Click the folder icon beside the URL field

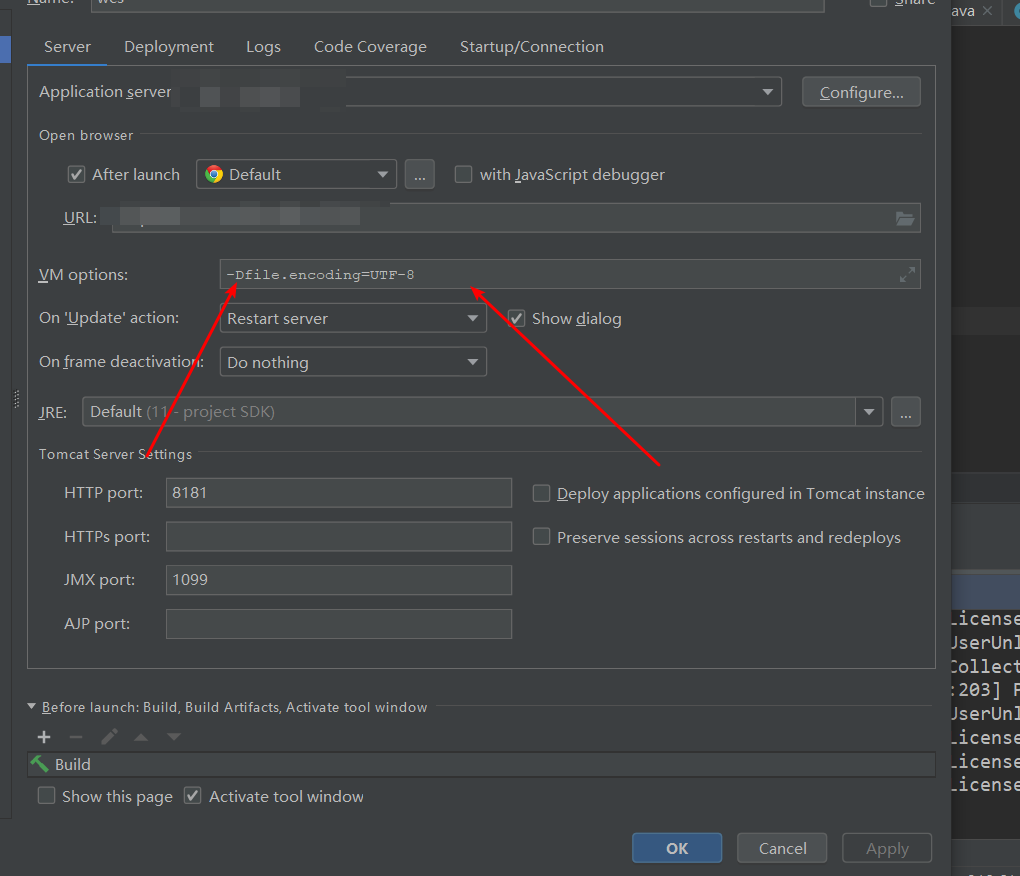[906, 217]
